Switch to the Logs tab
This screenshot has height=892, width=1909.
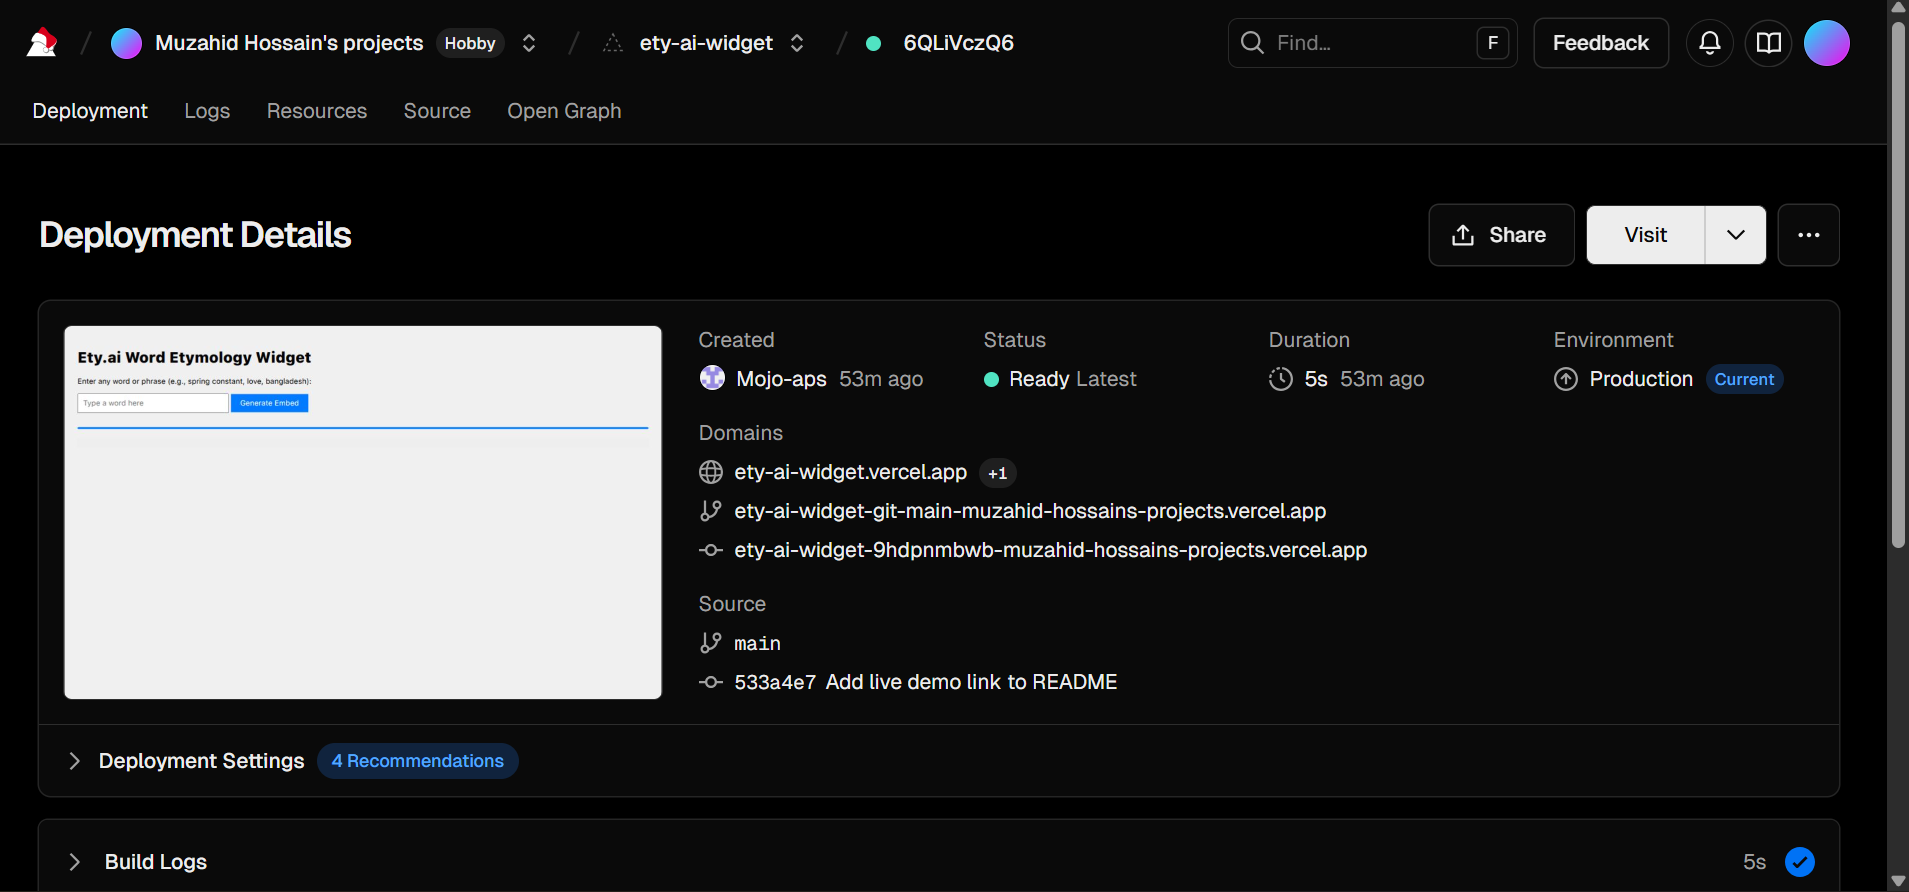pyautogui.click(x=207, y=111)
